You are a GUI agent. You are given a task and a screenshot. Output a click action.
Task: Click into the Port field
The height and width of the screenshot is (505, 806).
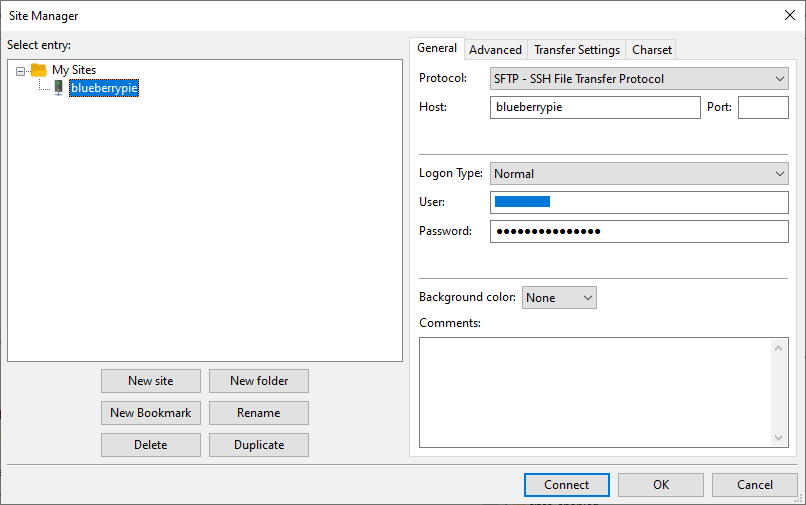click(x=763, y=107)
